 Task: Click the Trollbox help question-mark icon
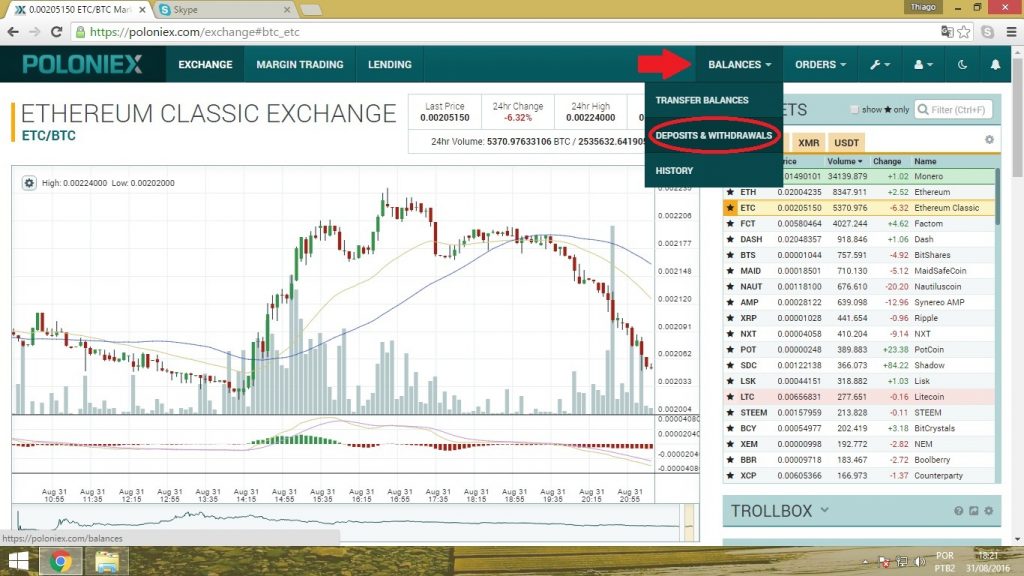point(957,511)
